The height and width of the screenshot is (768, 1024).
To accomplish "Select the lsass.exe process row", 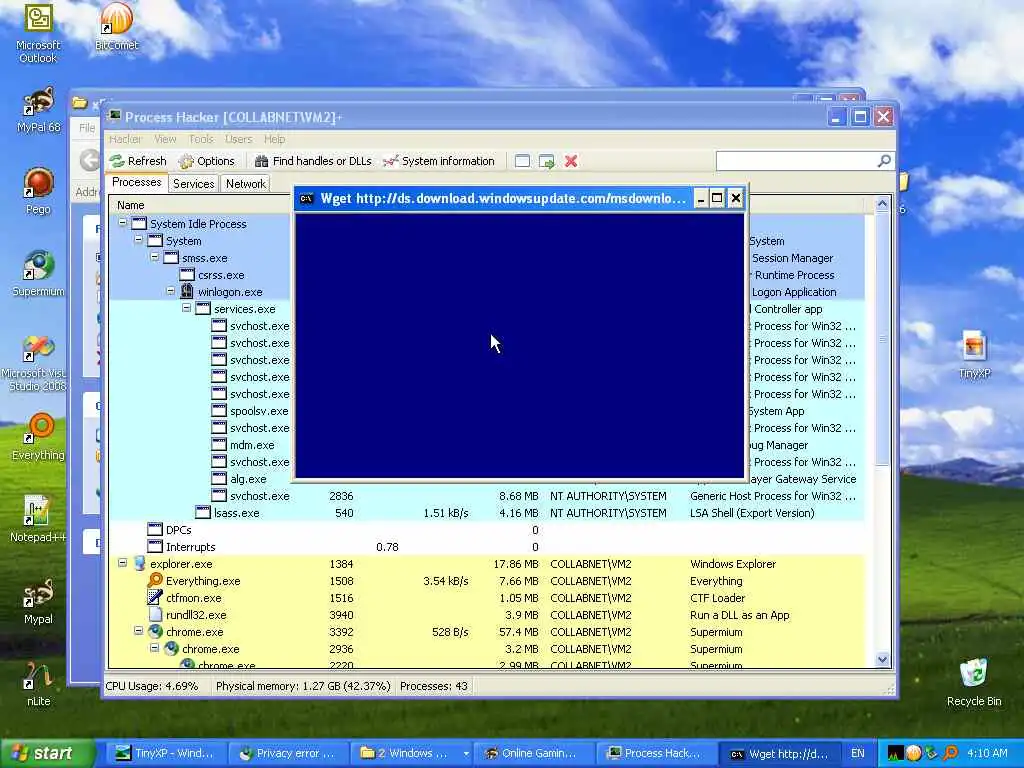I will pyautogui.click(x=487, y=513).
